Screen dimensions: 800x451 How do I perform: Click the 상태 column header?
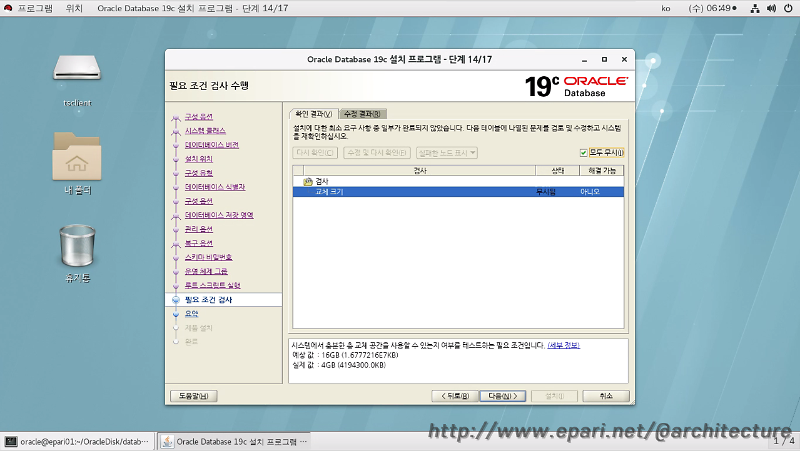click(558, 170)
